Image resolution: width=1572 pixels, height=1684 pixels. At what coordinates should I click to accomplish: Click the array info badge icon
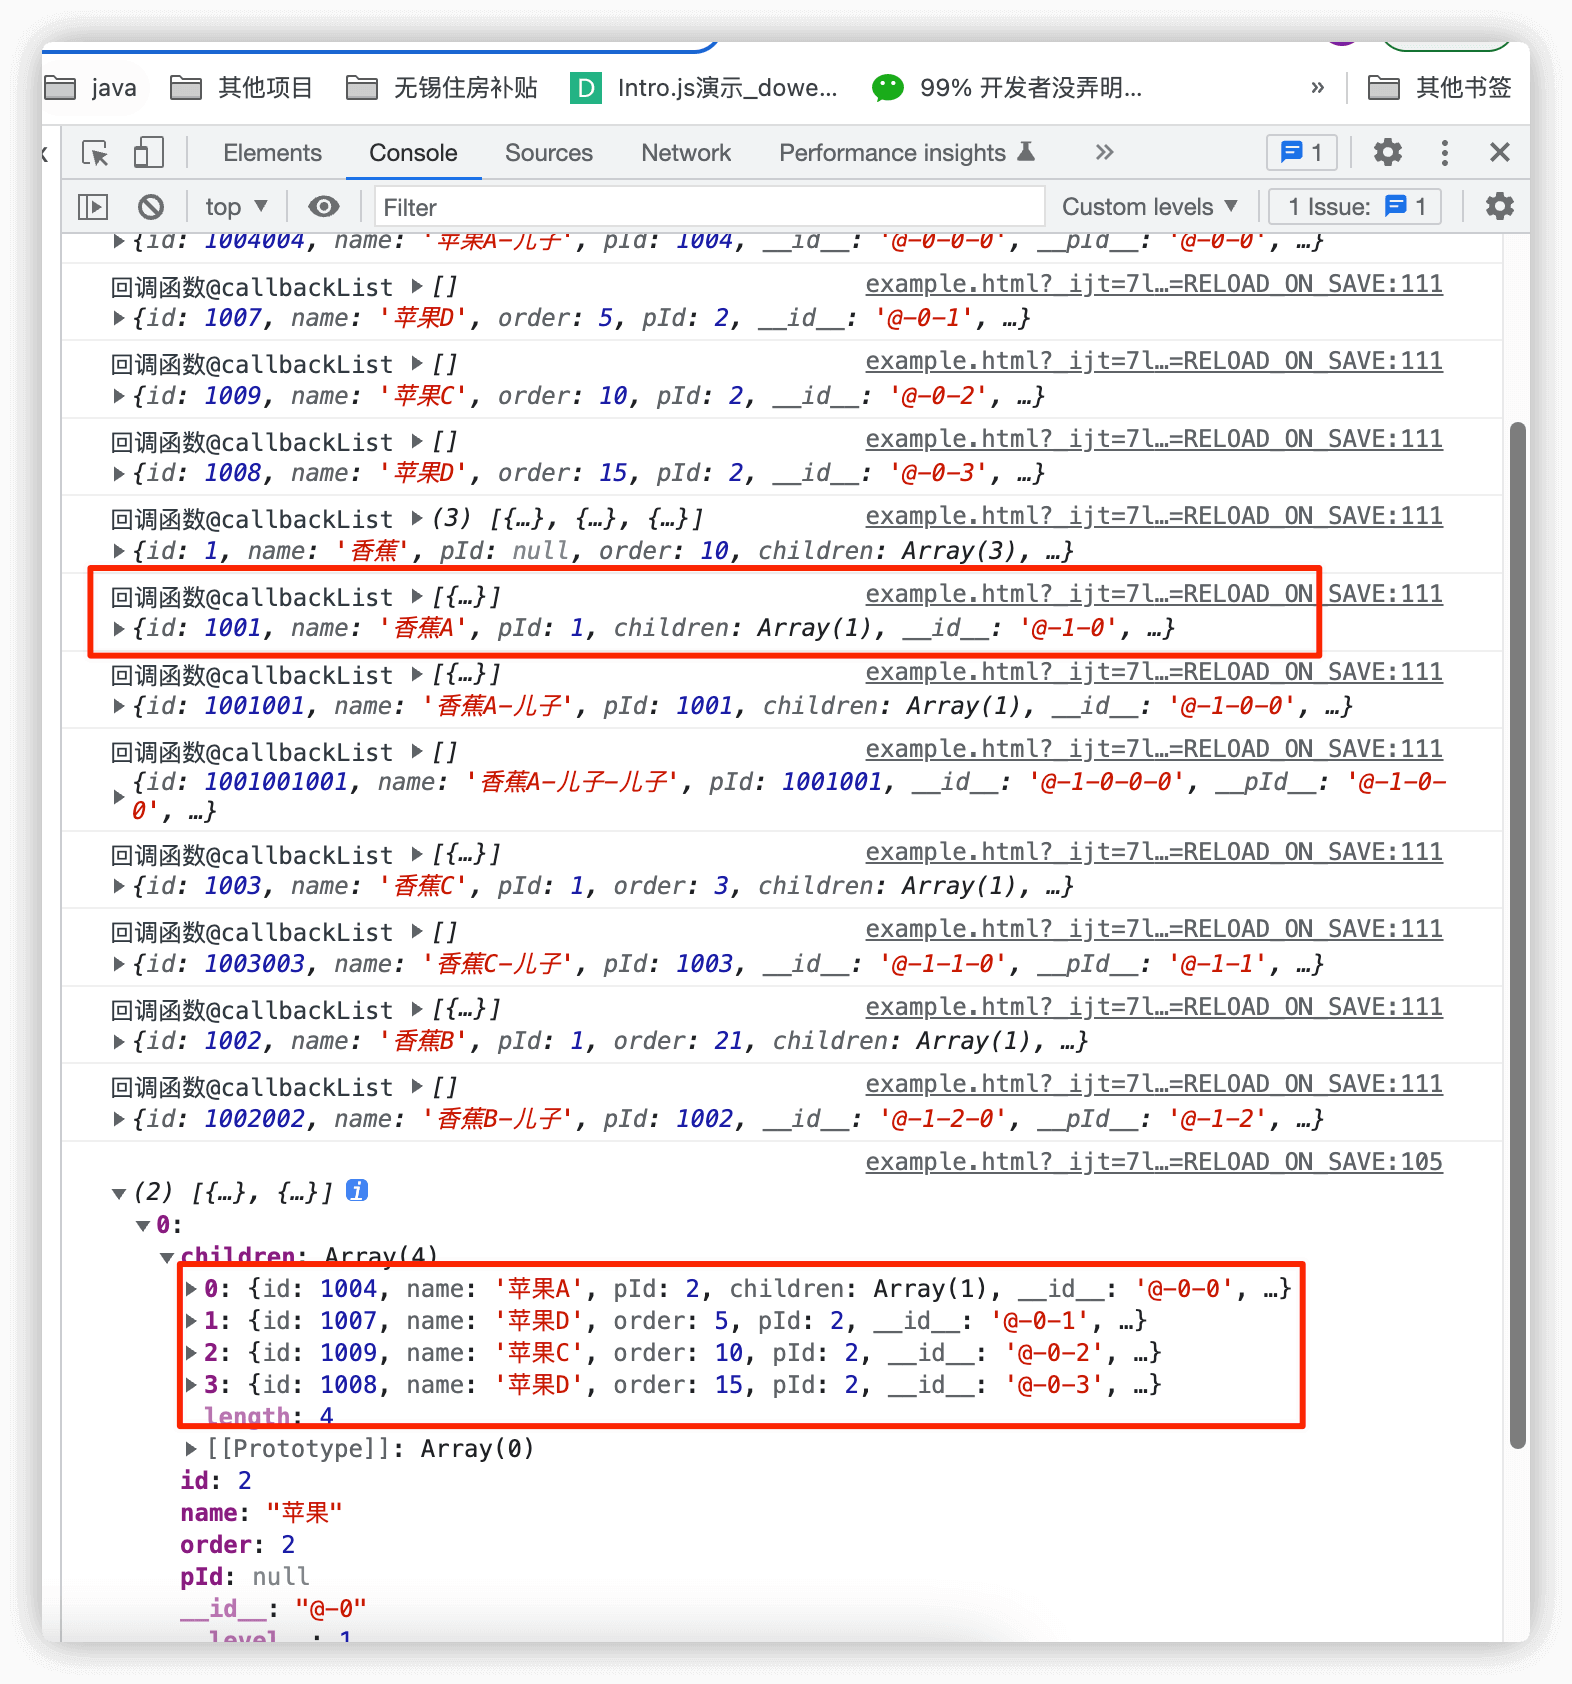coord(357,1190)
